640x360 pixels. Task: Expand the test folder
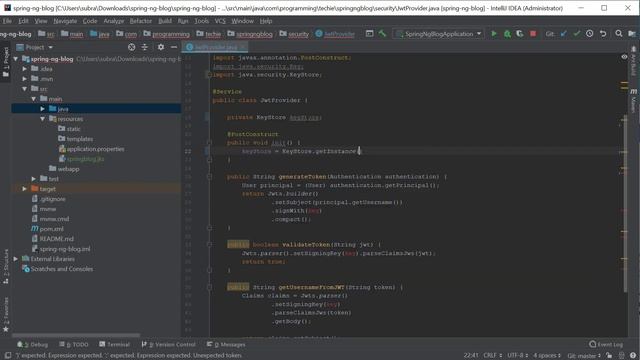coord(34,179)
